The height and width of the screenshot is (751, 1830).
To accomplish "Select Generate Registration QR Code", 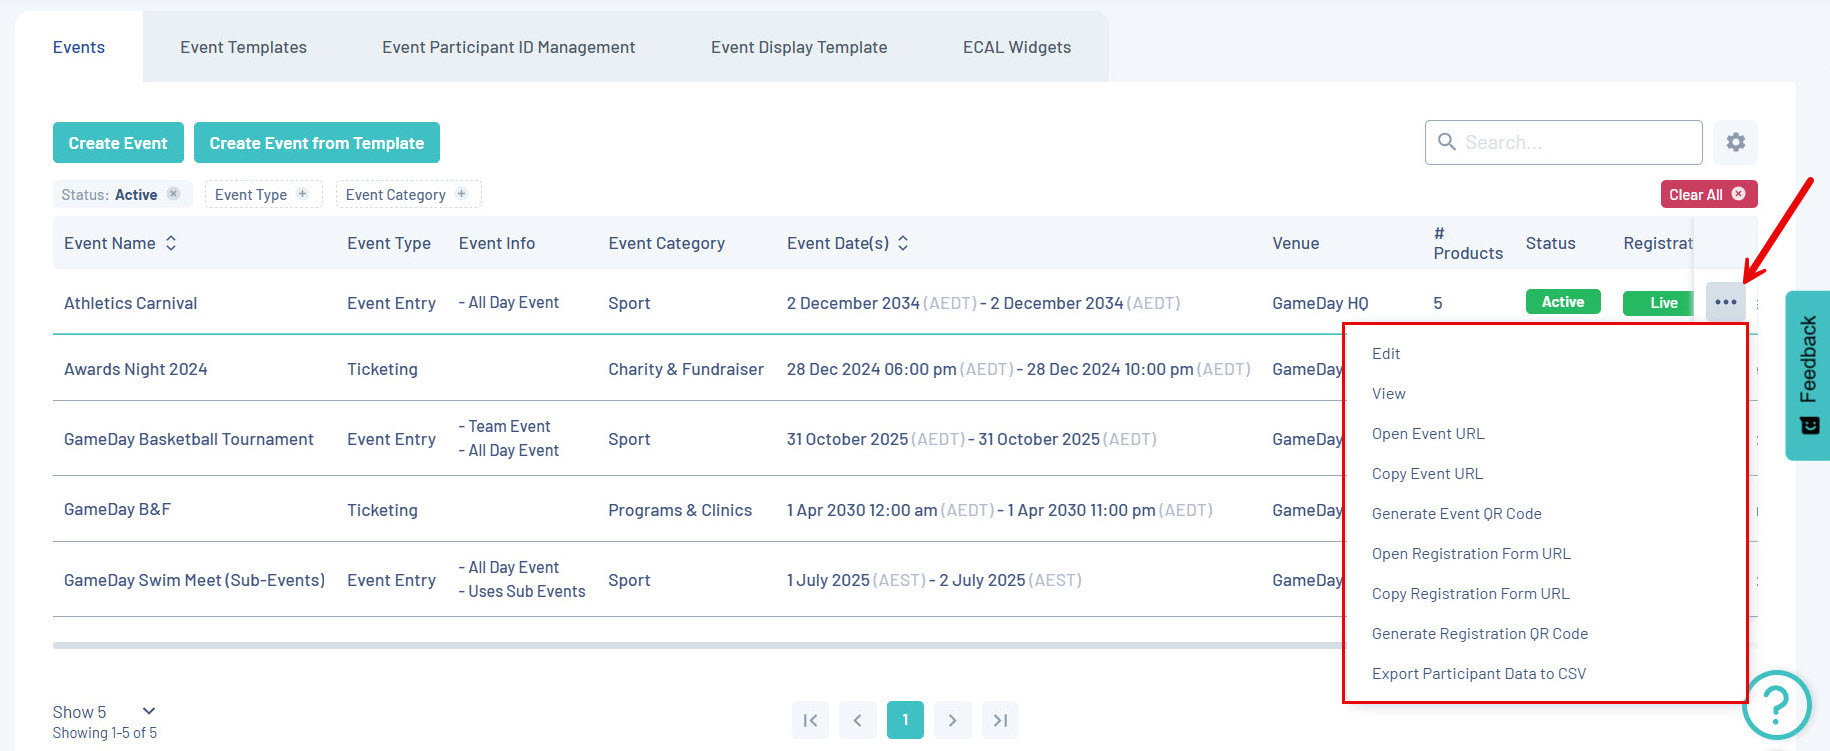I will pos(1480,634).
